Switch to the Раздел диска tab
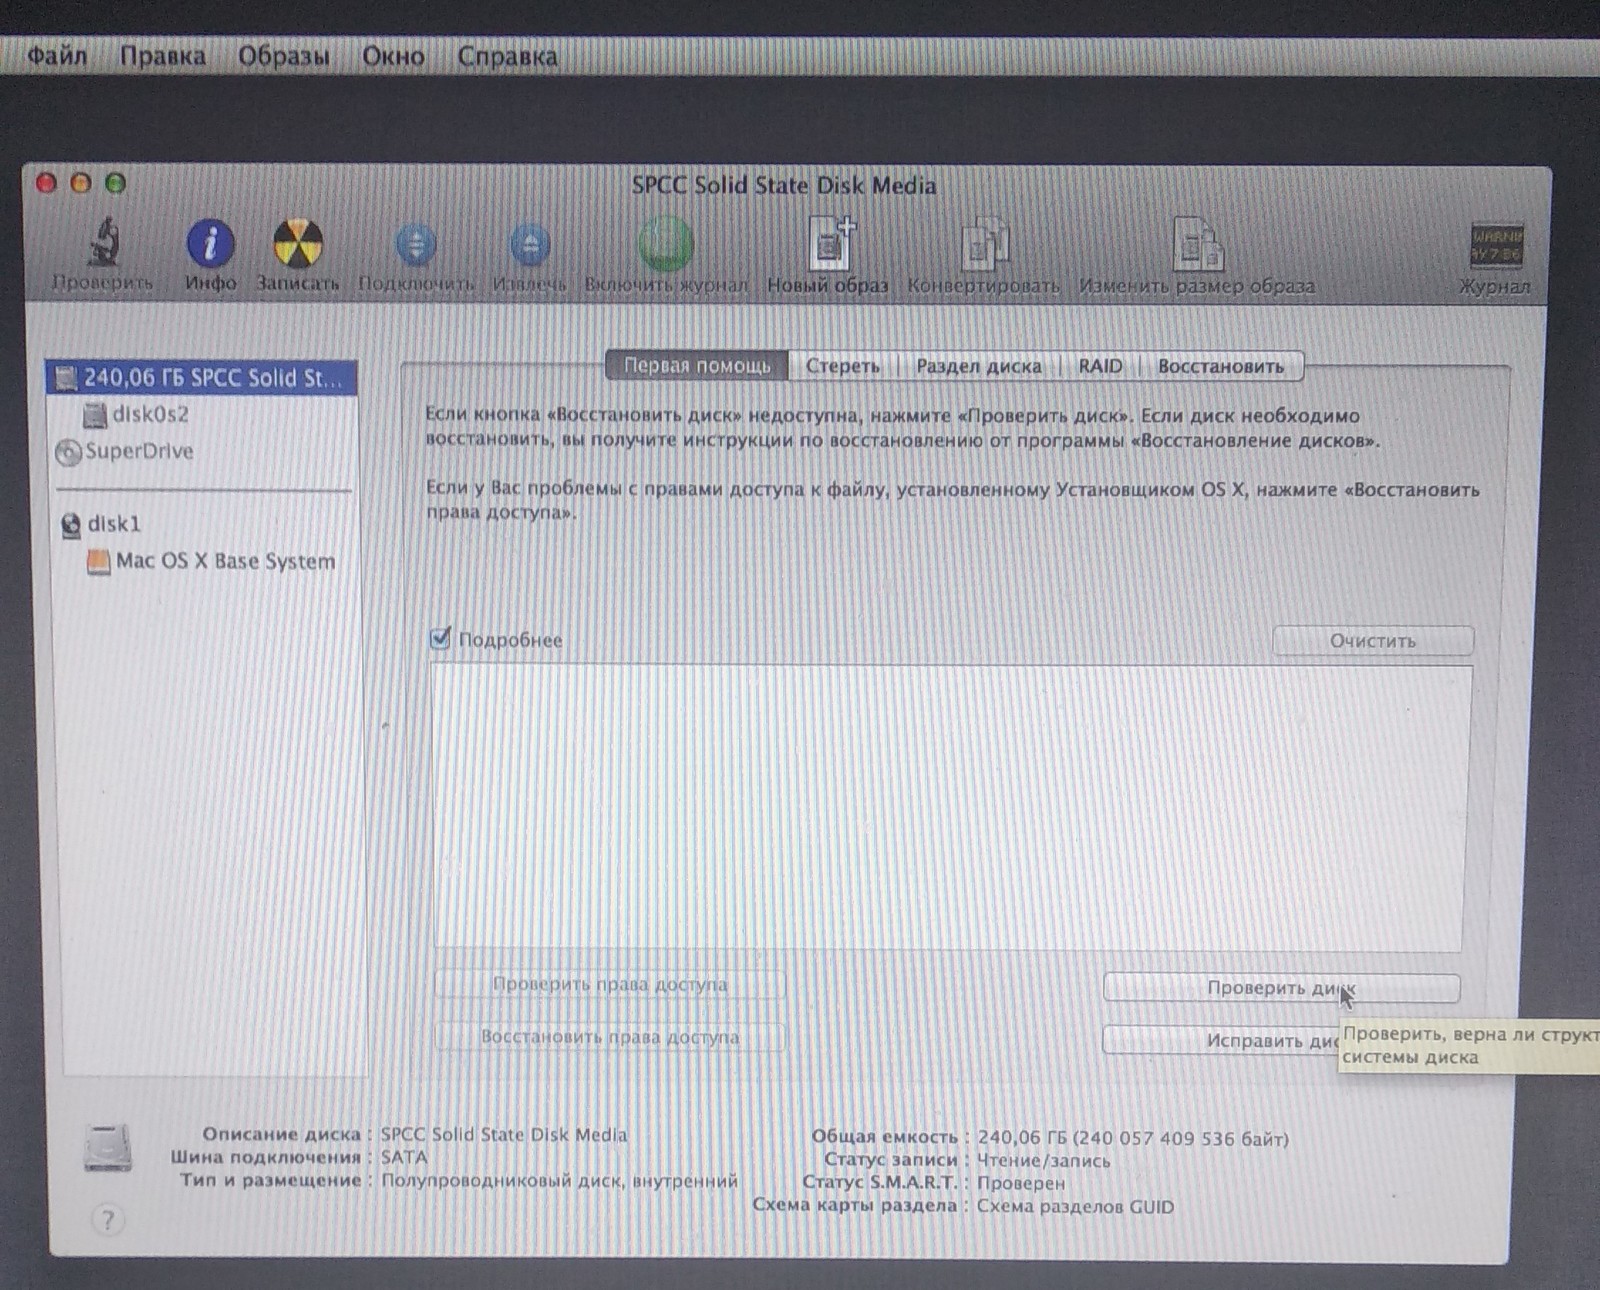The height and width of the screenshot is (1290, 1600). [x=979, y=366]
